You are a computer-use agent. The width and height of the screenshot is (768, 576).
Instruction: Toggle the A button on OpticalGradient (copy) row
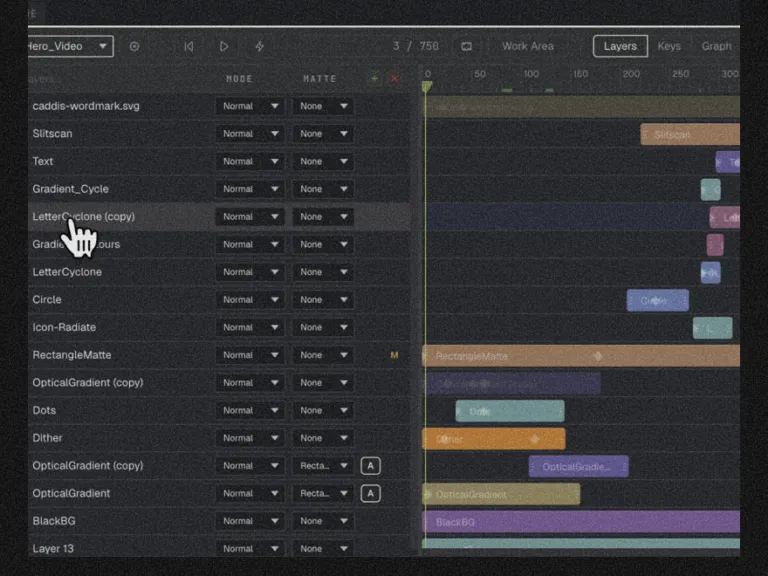(x=370, y=466)
